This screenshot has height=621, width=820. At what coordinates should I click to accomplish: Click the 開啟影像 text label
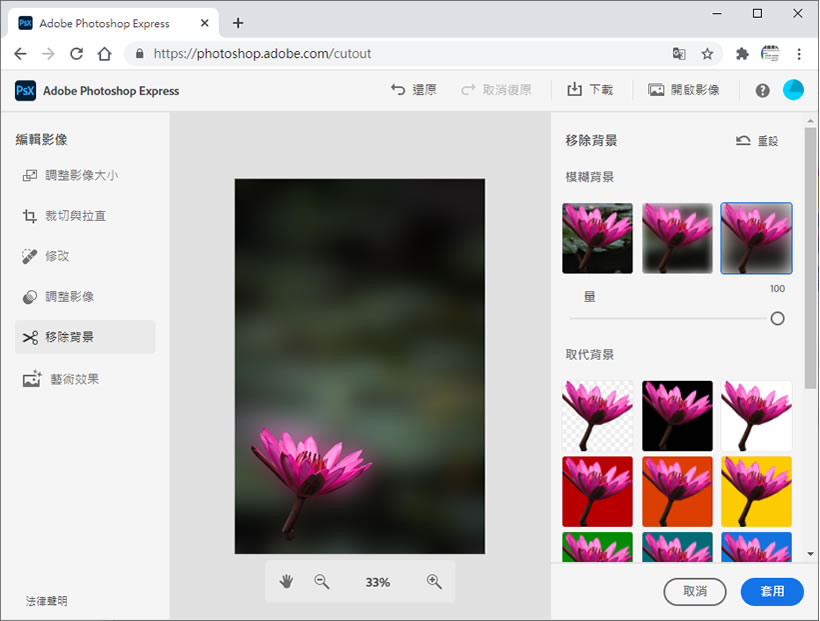click(x=695, y=90)
